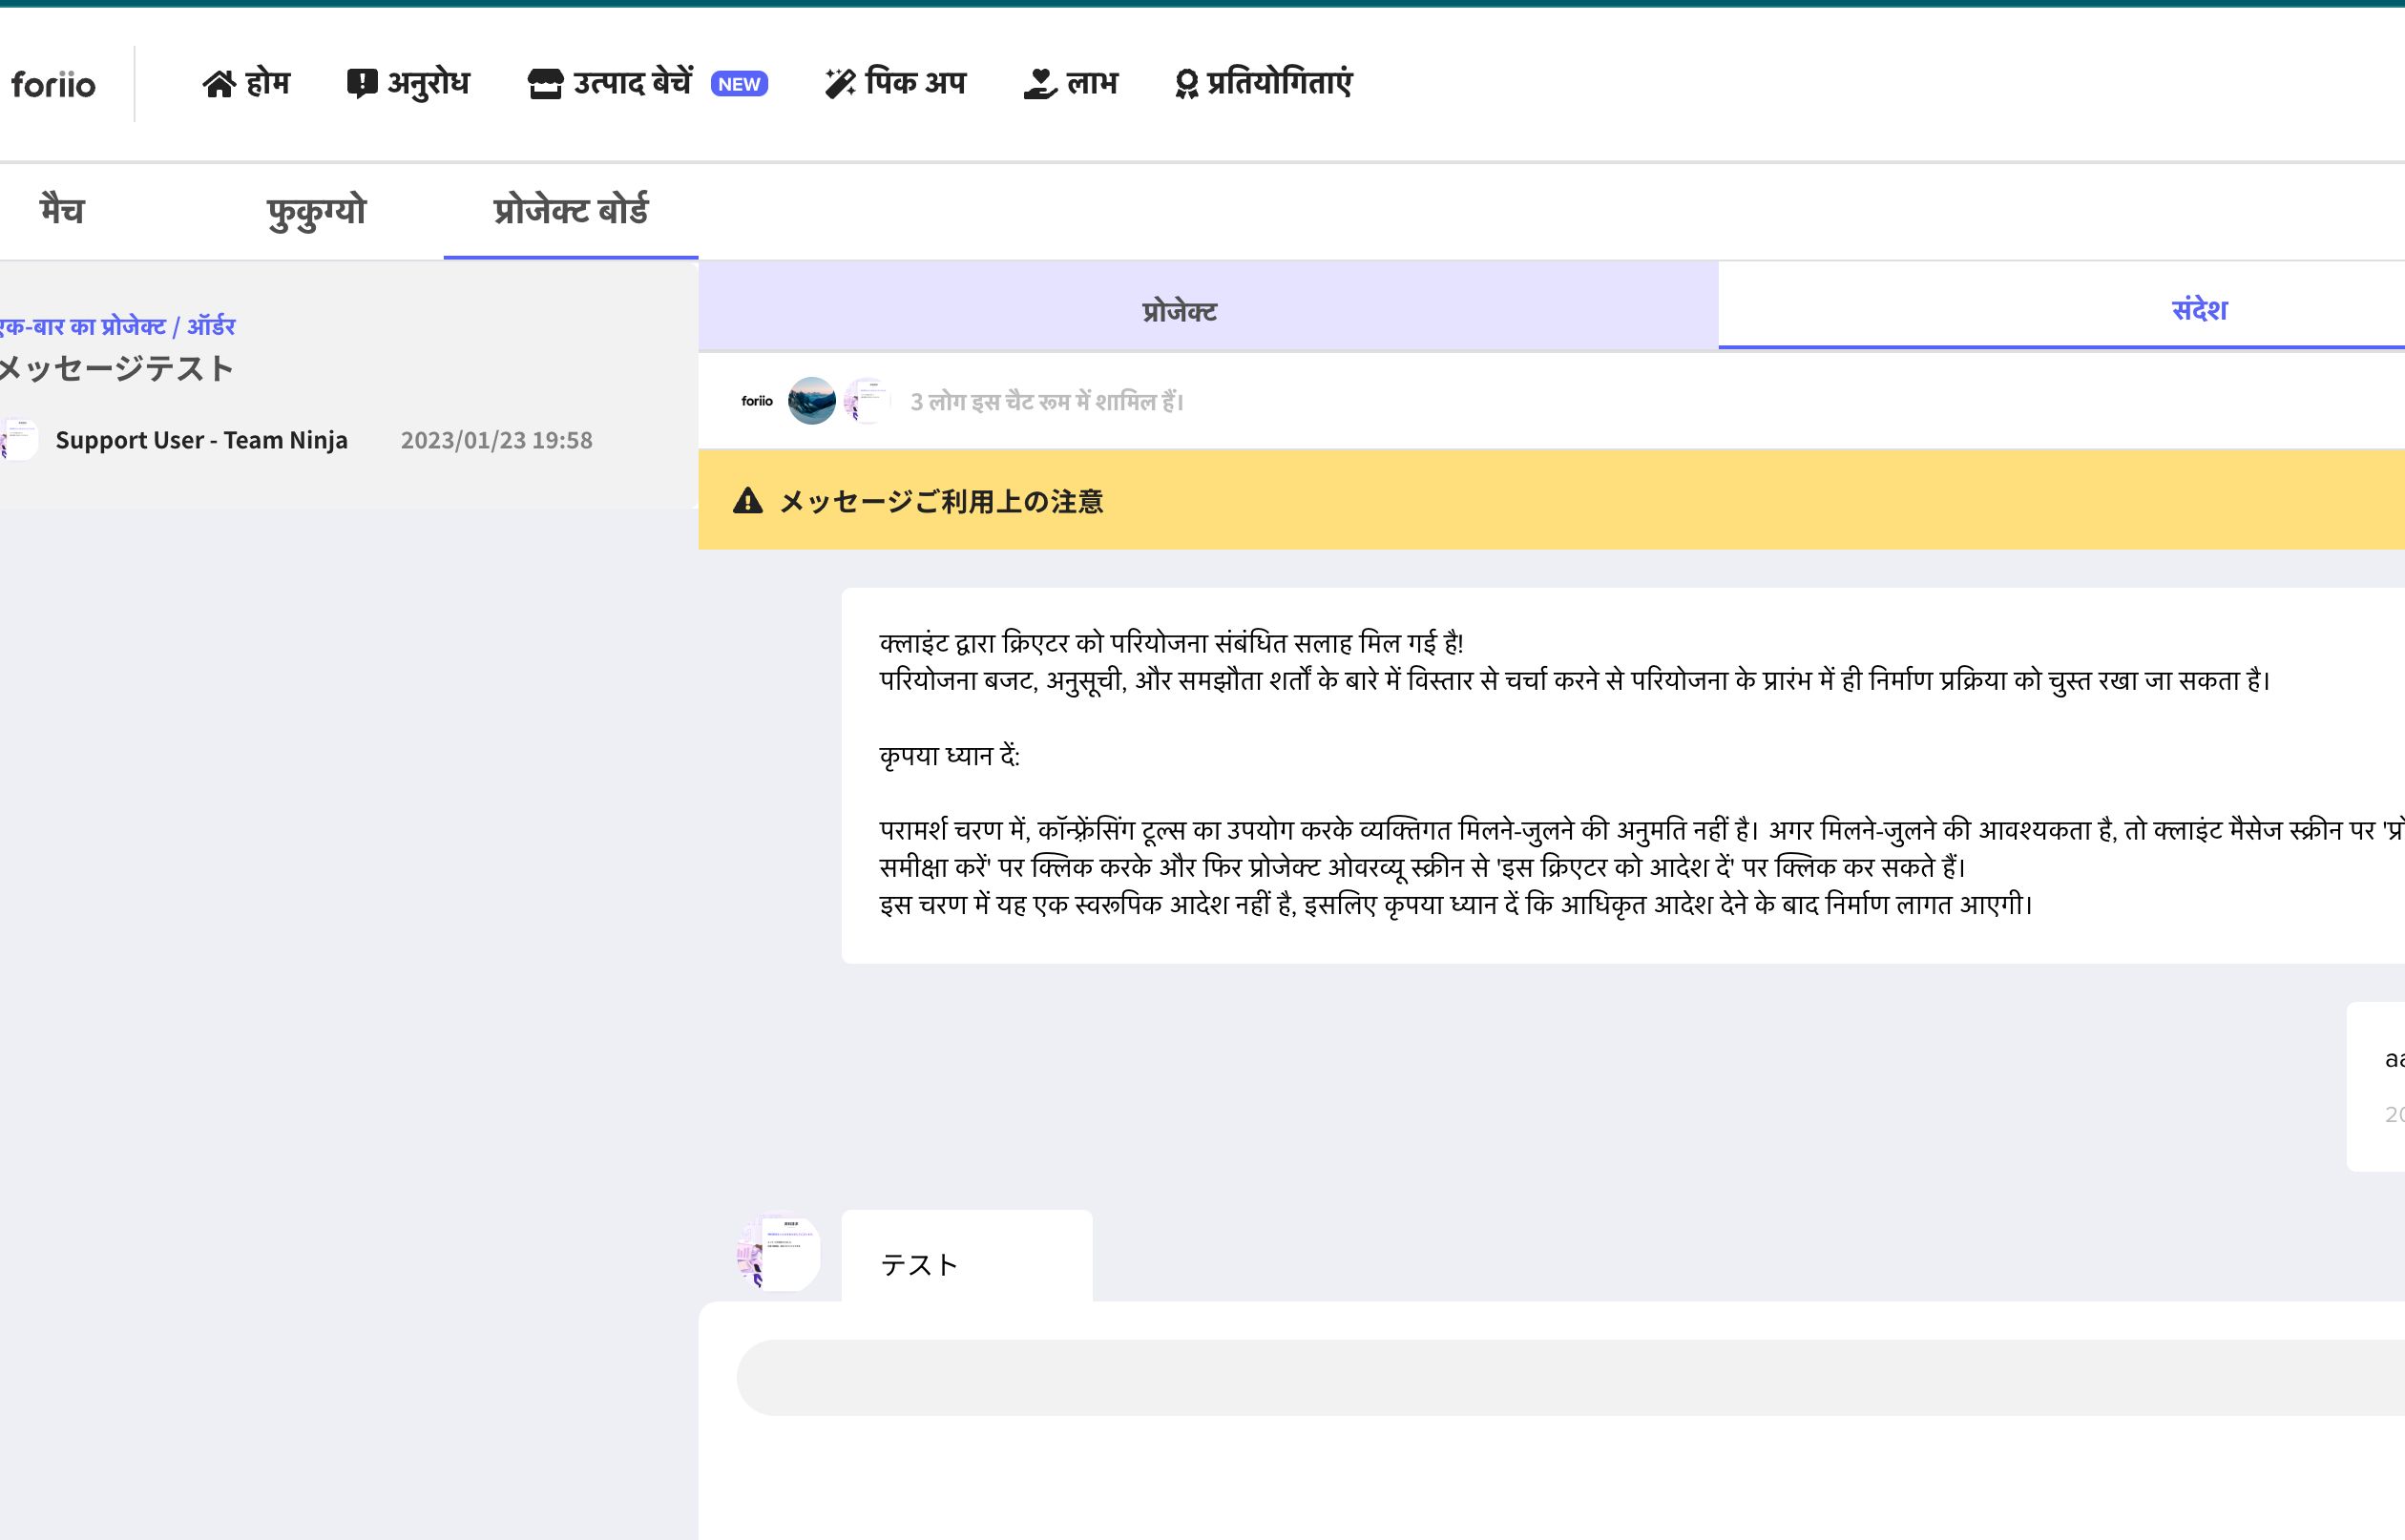
Task: Switch to the फुकुग्यो tab
Action: click(316, 211)
